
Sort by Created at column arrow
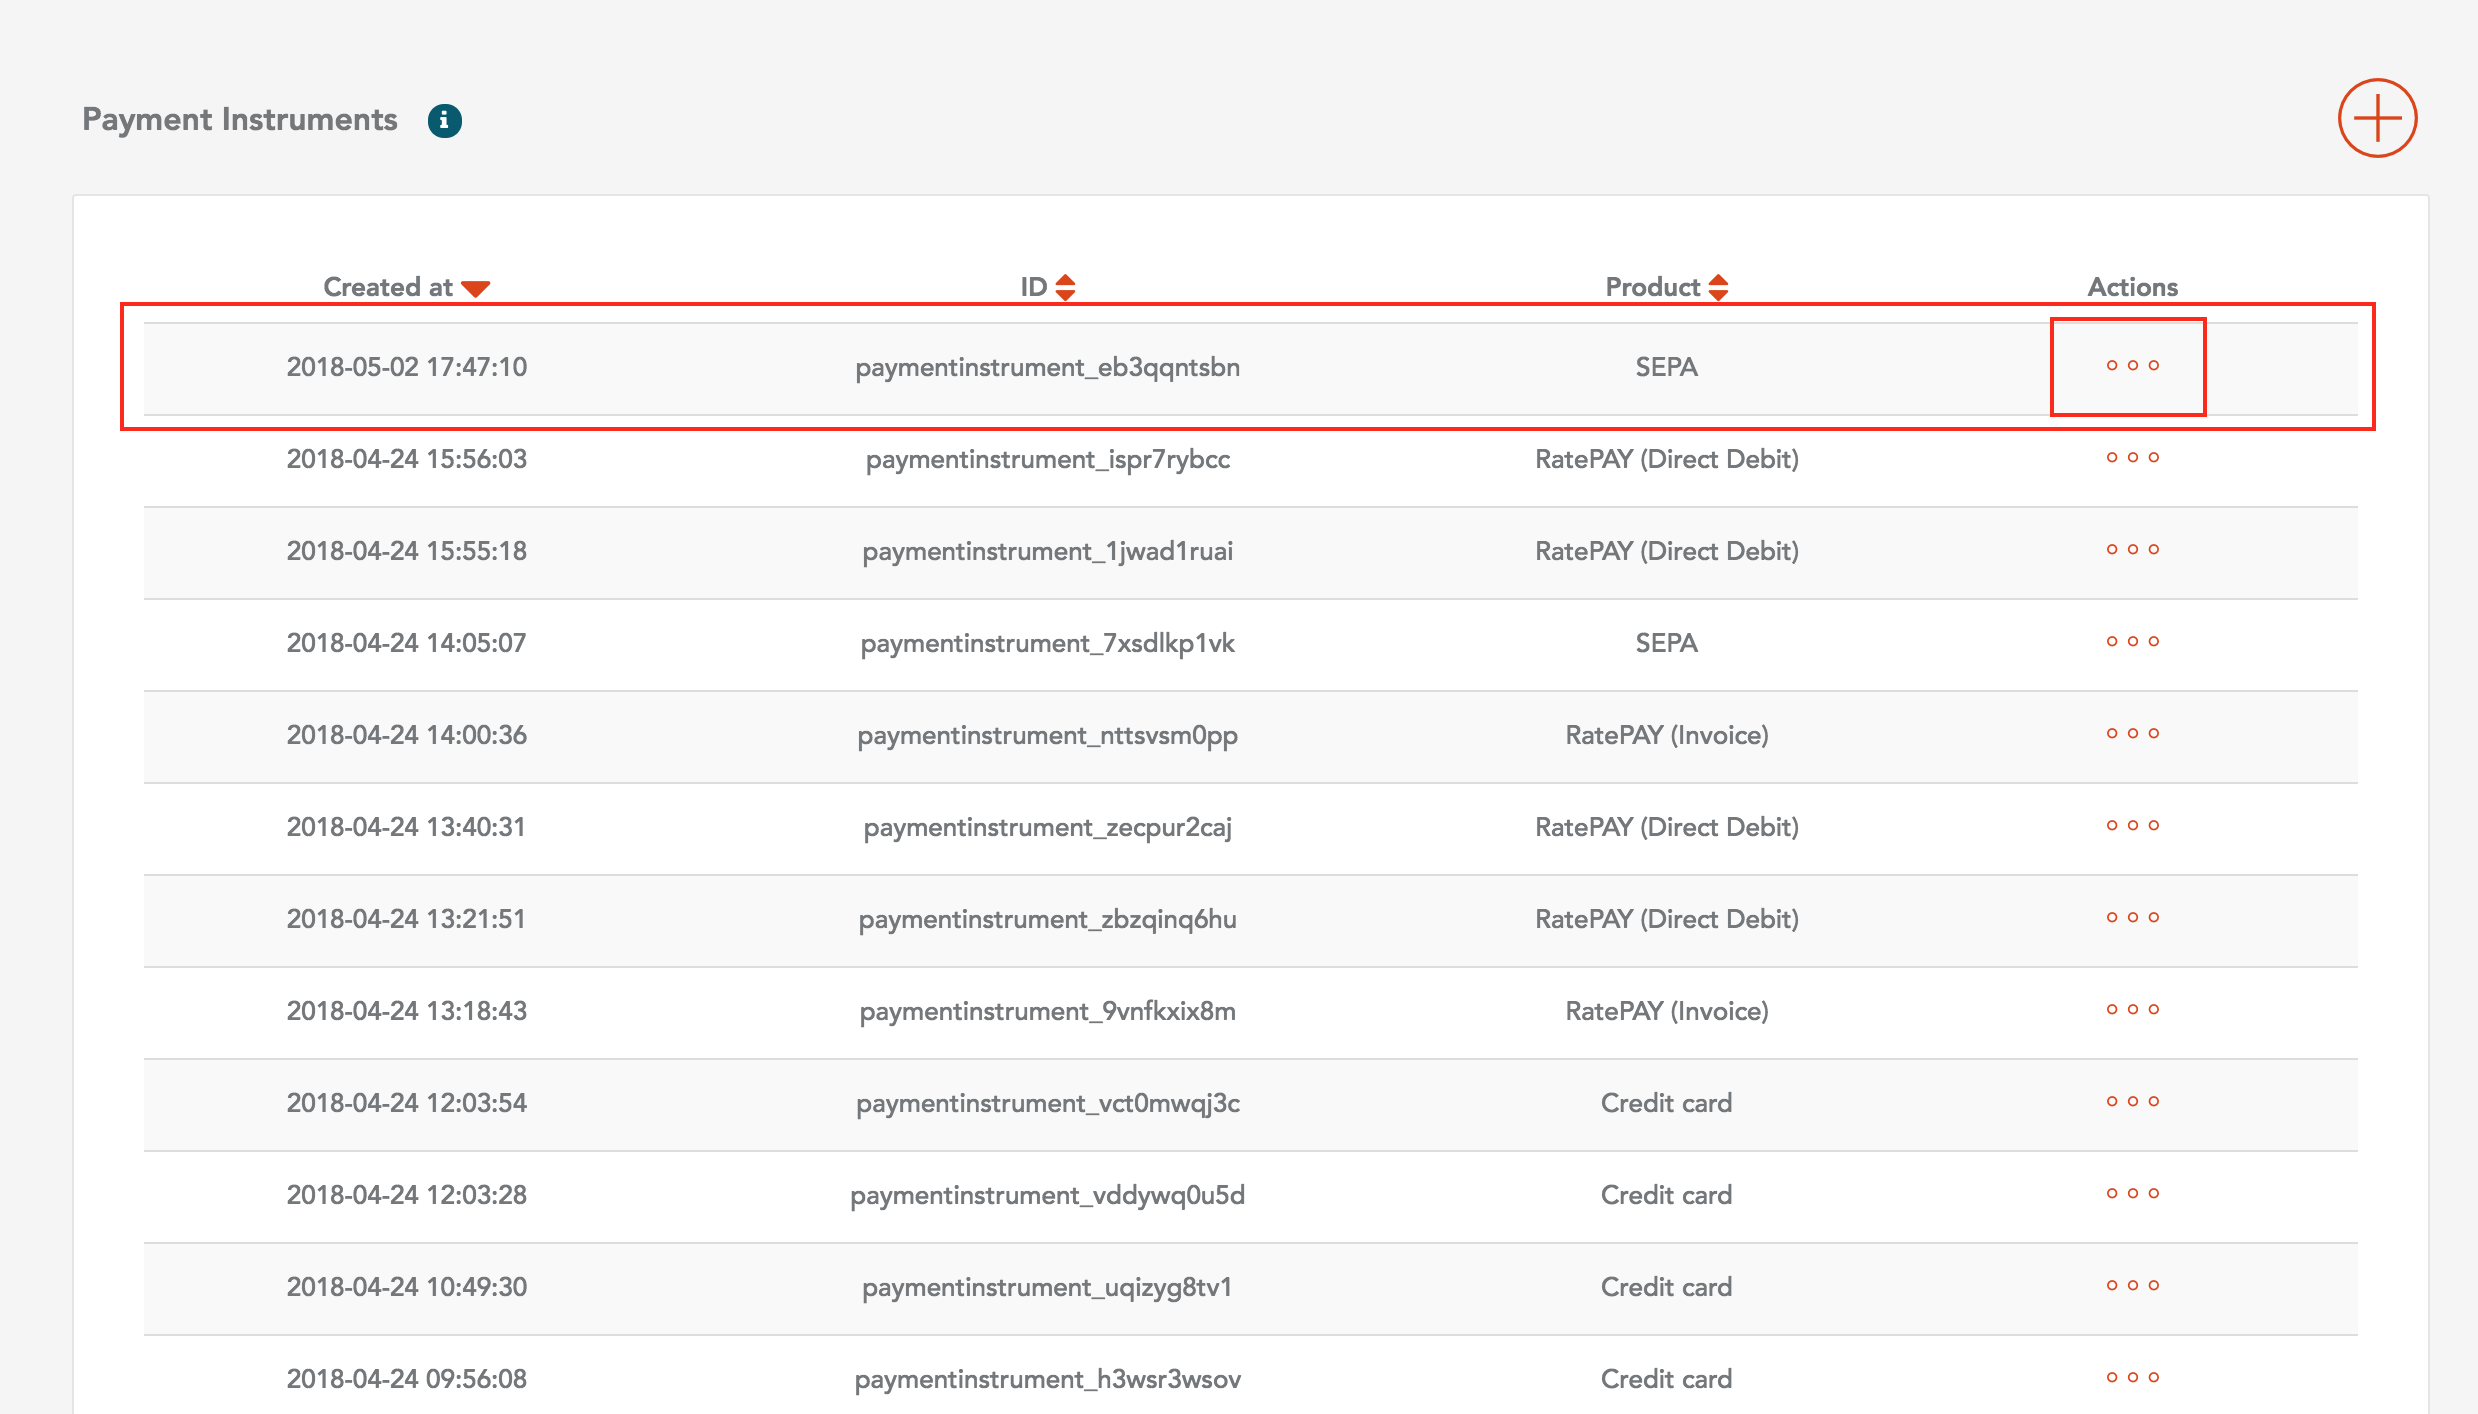pos(476,289)
